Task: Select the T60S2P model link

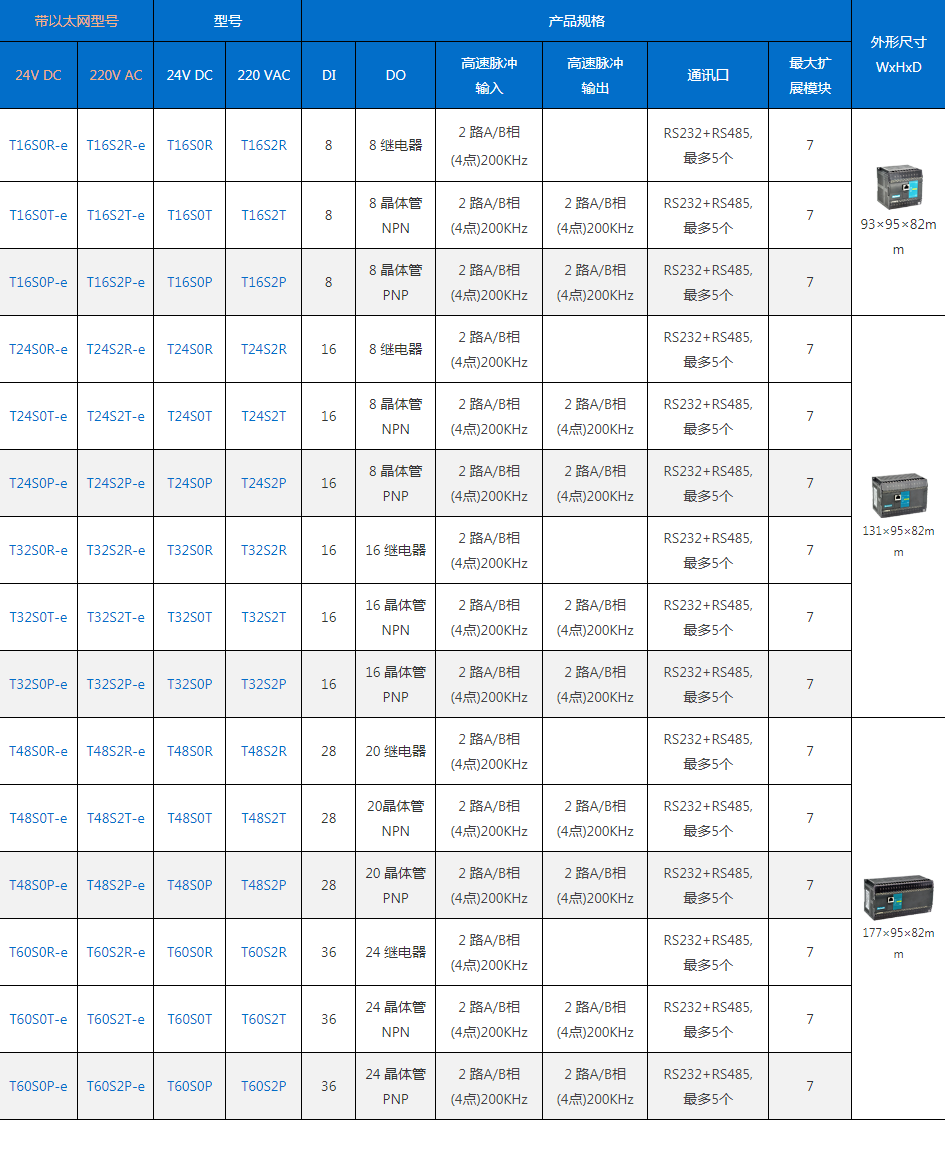Action: [x=264, y=1086]
